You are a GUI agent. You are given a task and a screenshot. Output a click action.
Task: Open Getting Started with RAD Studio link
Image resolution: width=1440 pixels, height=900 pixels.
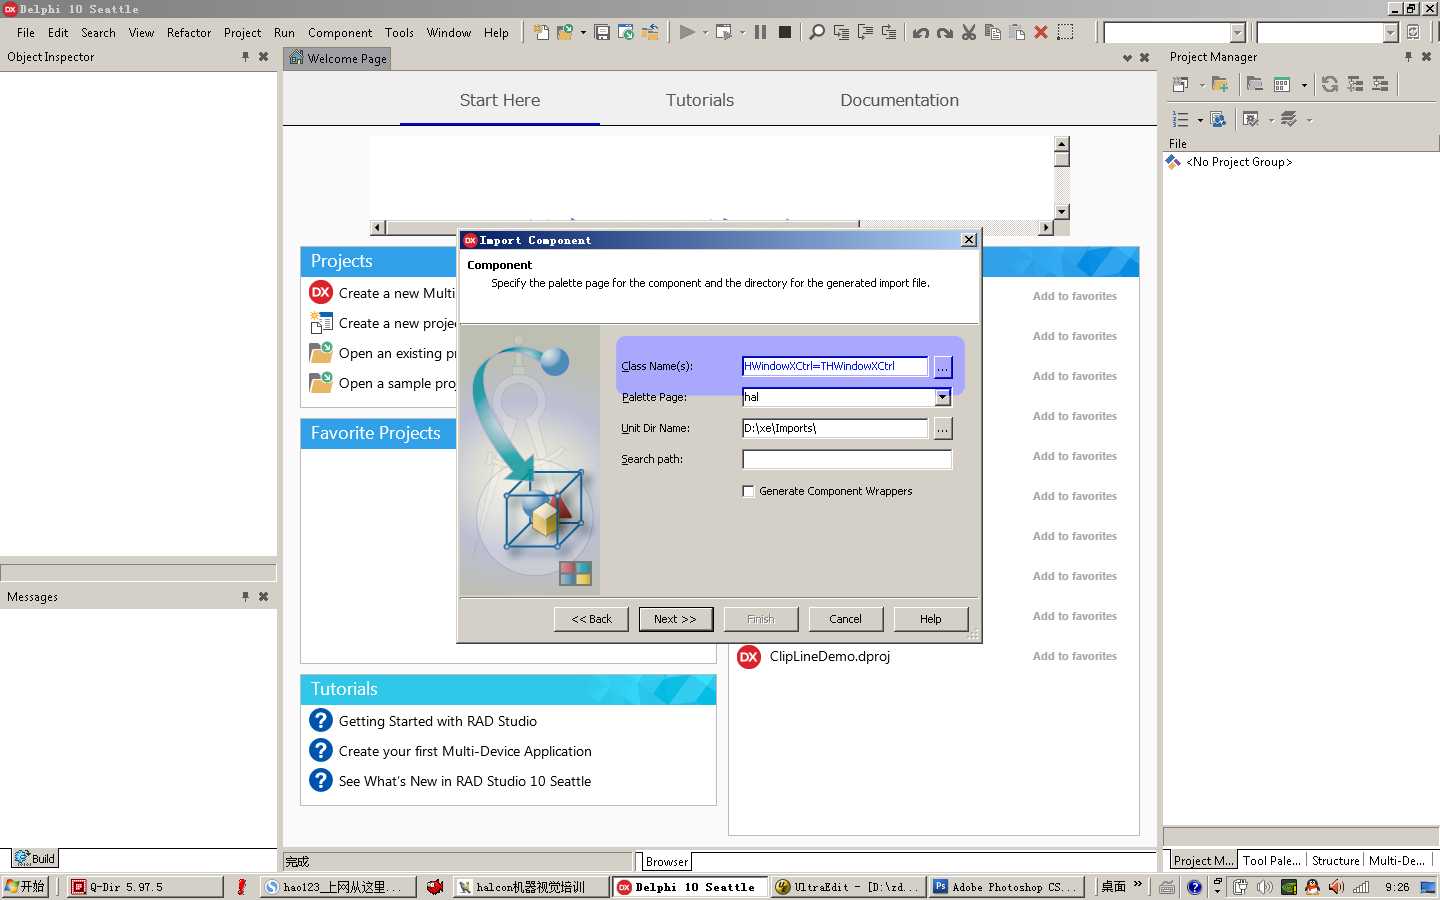pyautogui.click(x=438, y=721)
